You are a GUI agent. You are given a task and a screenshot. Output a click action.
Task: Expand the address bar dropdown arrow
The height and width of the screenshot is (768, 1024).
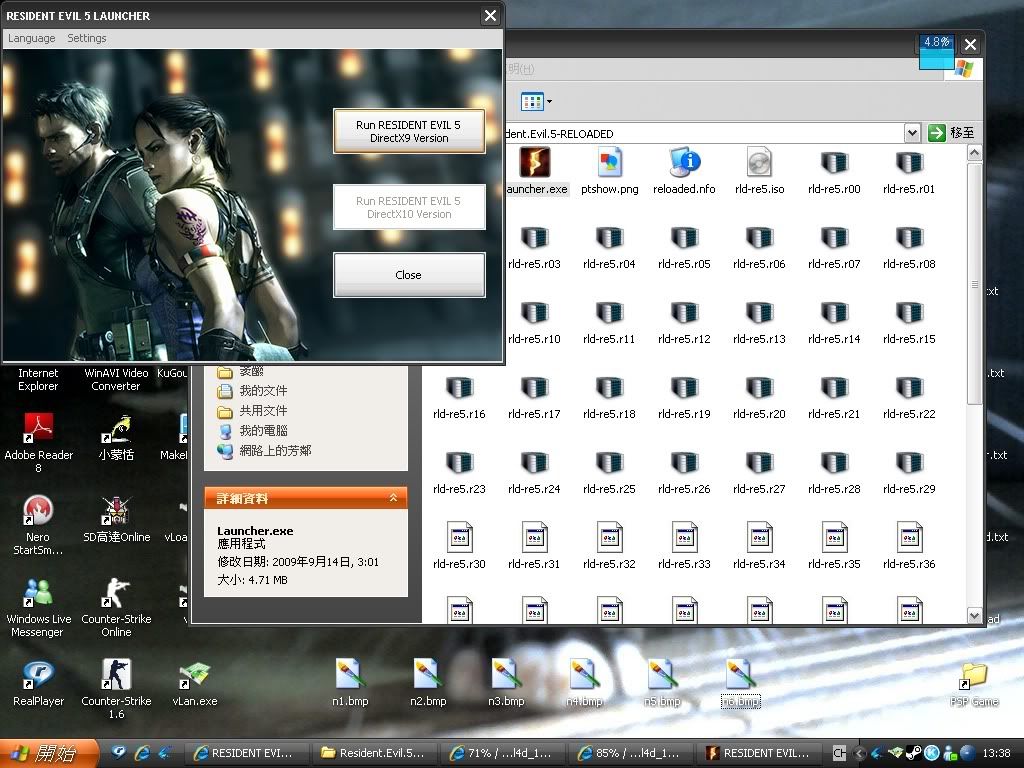click(x=911, y=133)
